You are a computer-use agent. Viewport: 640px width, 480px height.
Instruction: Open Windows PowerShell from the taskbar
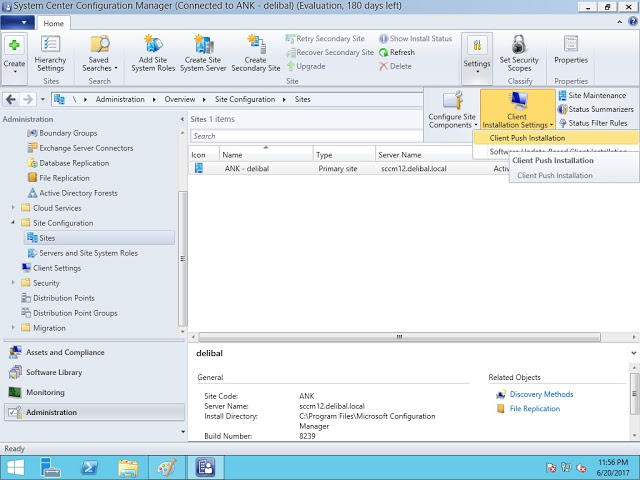89,466
